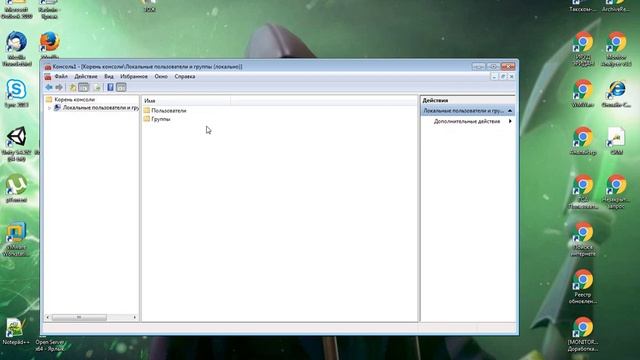This screenshot has width=640, height=360.
Task: Click the Export list toolbar icon
Action: (x=97, y=87)
